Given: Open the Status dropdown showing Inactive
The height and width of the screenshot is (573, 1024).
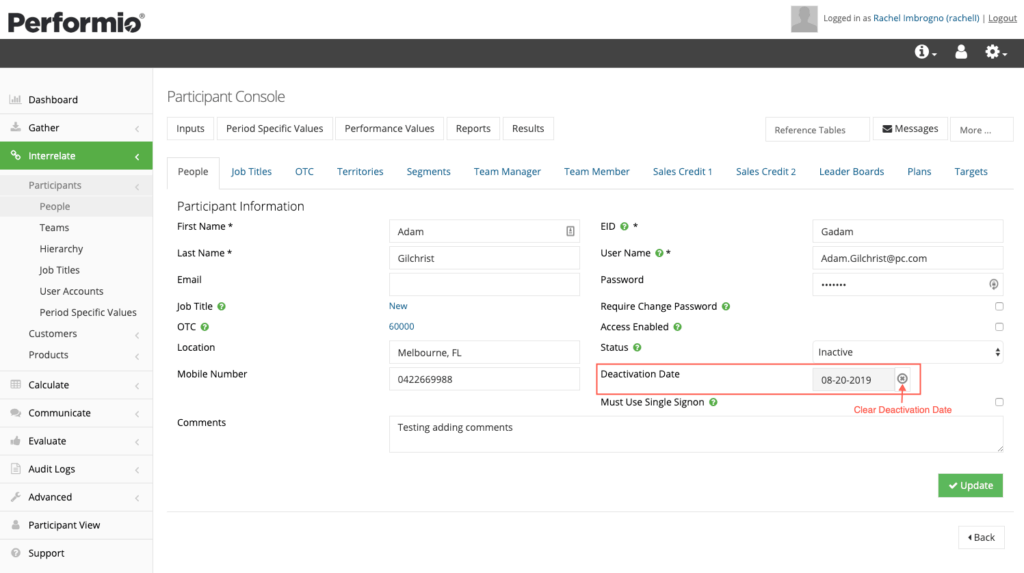Looking at the screenshot, I should coord(908,352).
